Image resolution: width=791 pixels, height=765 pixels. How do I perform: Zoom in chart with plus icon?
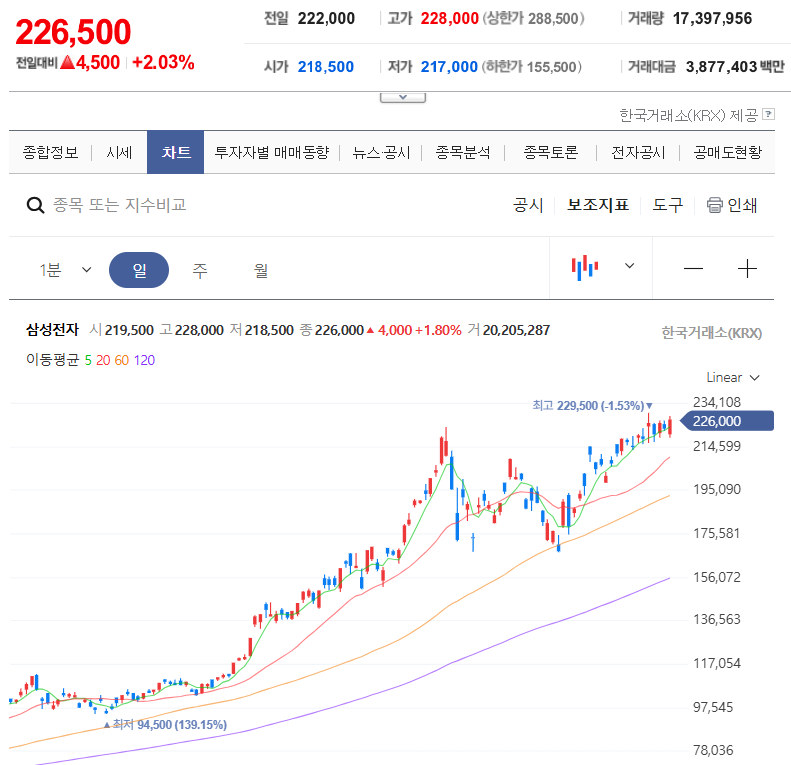click(747, 268)
